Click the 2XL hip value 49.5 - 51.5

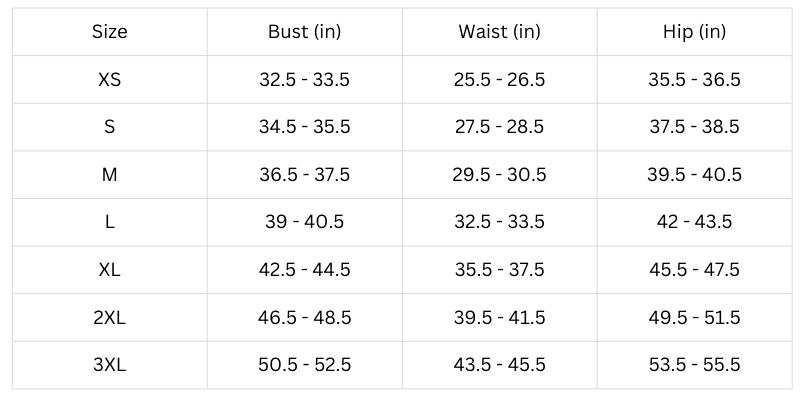click(x=694, y=318)
